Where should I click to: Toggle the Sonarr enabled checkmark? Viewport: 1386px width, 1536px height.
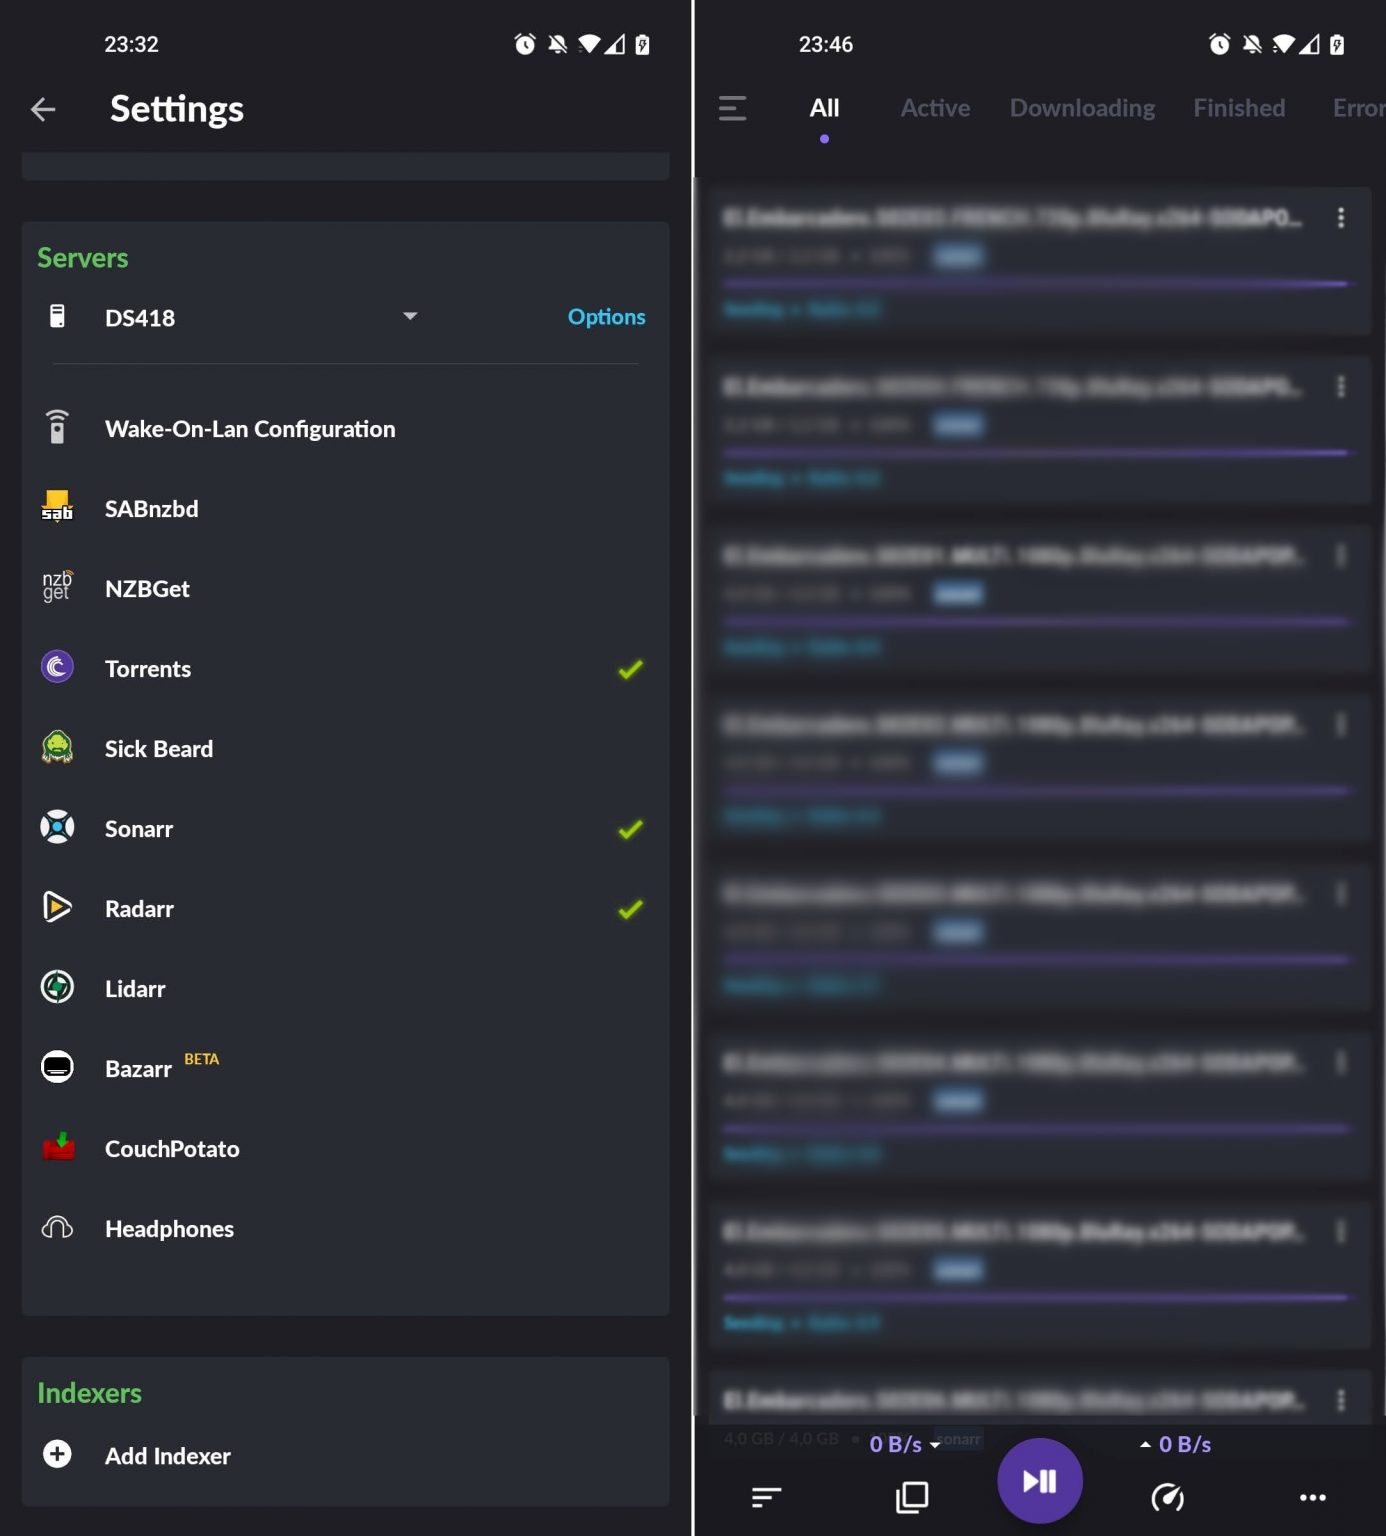tap(630, 829)
